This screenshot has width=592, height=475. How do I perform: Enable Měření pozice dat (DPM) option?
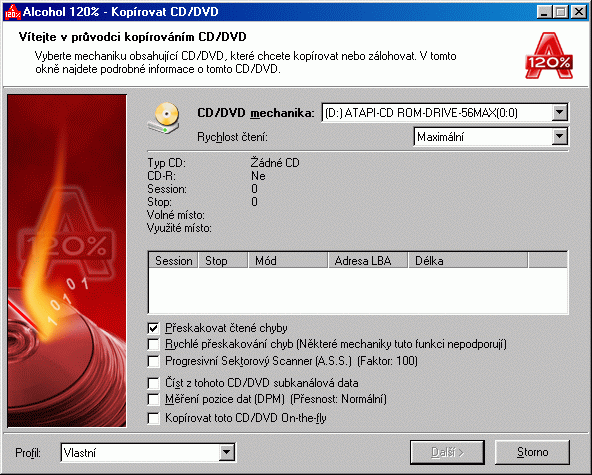click(x=153, y=399)
